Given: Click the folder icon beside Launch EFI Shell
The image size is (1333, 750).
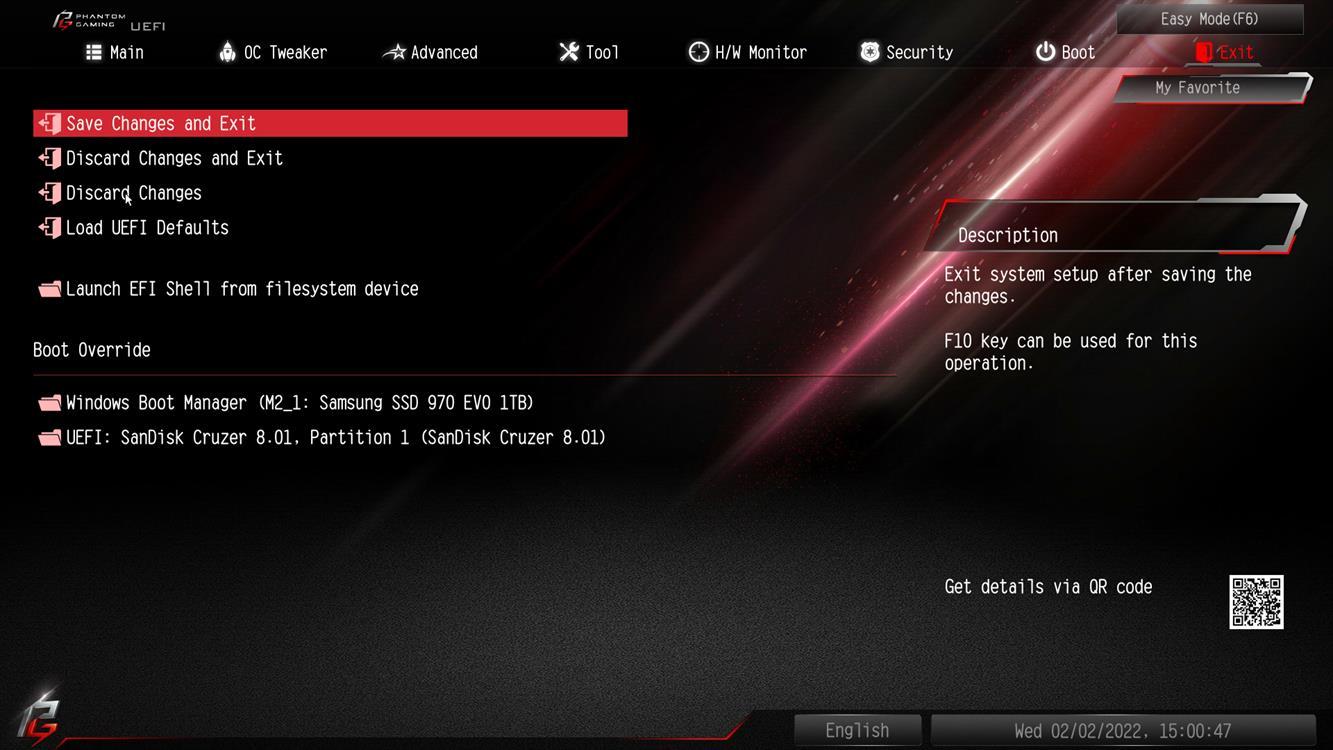Looking at the screenshot, I should [x=49, y=289].
